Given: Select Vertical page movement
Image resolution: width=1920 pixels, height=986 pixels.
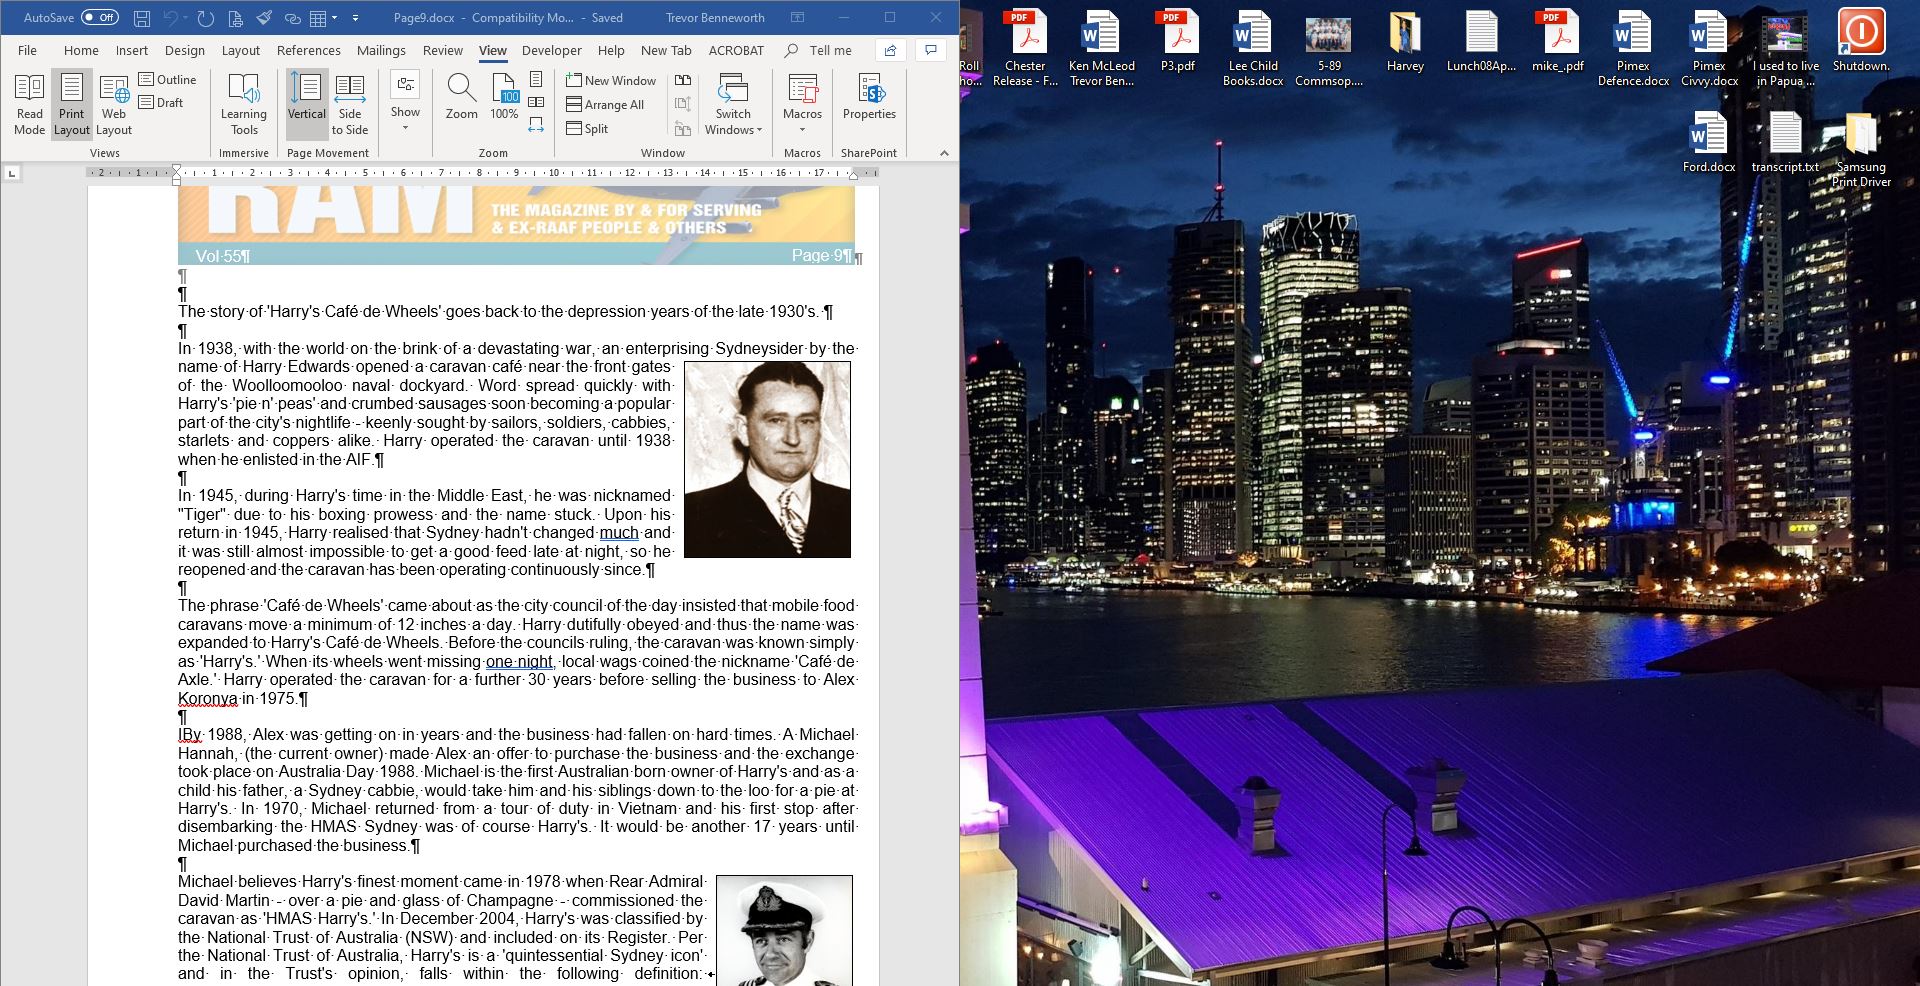Looking at the screenshot, I should click(306, 104).
